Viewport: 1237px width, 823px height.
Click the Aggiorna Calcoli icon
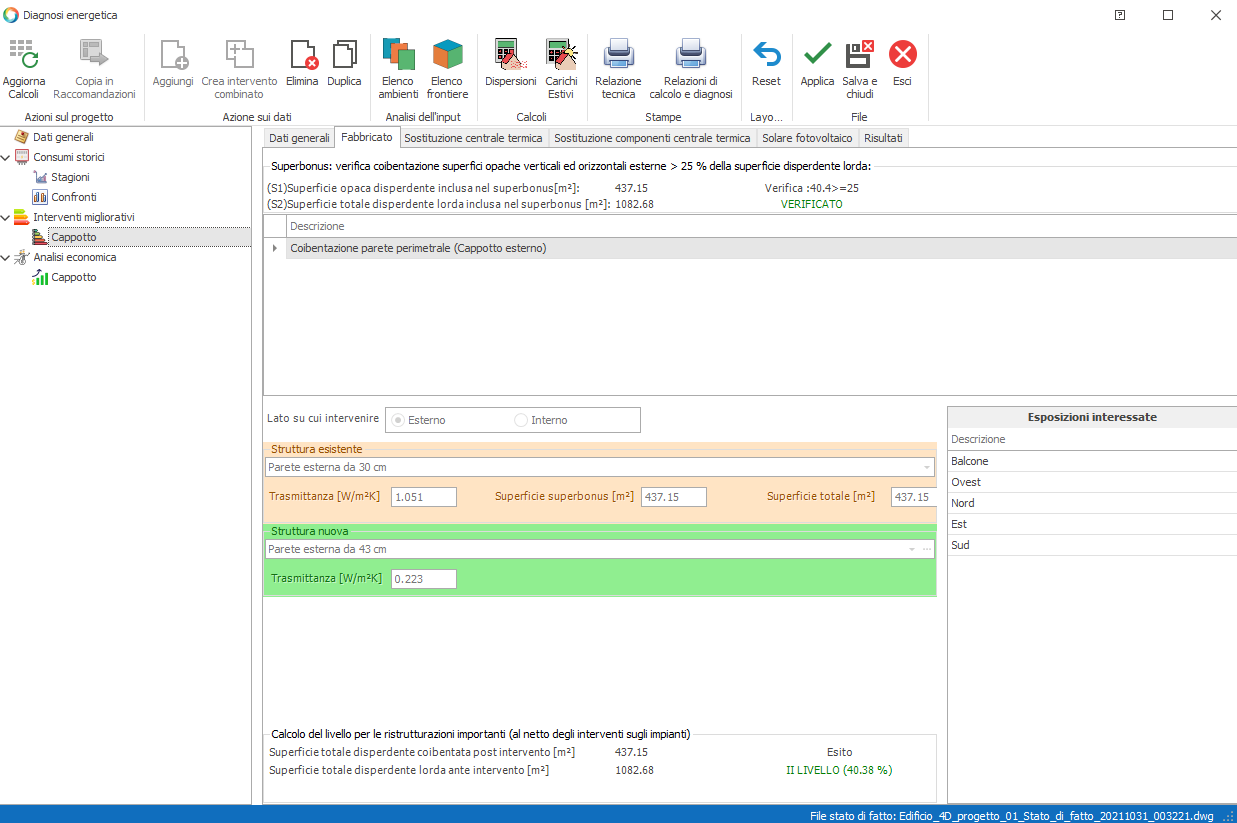[x=23, y=55]
